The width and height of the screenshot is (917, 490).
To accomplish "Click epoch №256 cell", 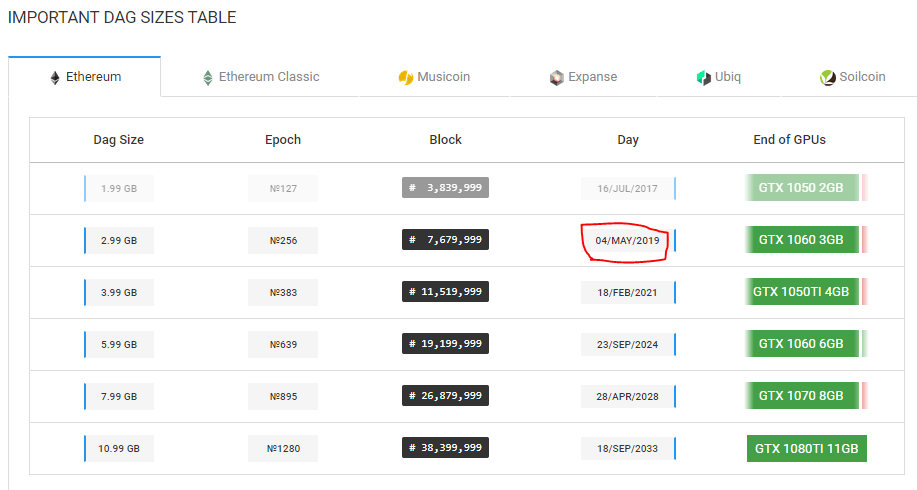I will tap(283, 240).
